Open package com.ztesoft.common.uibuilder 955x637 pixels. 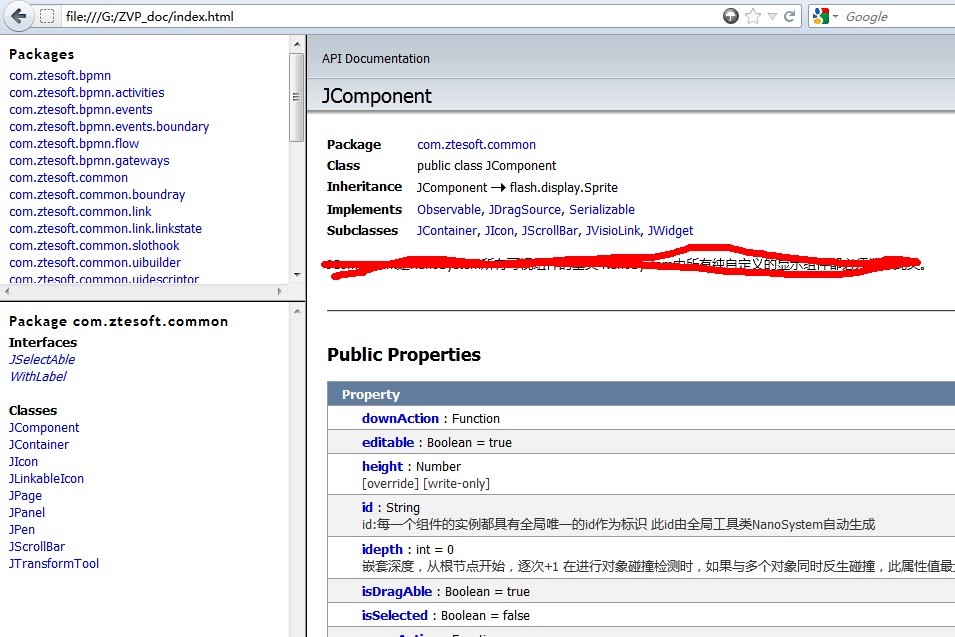tap(95, 263)
